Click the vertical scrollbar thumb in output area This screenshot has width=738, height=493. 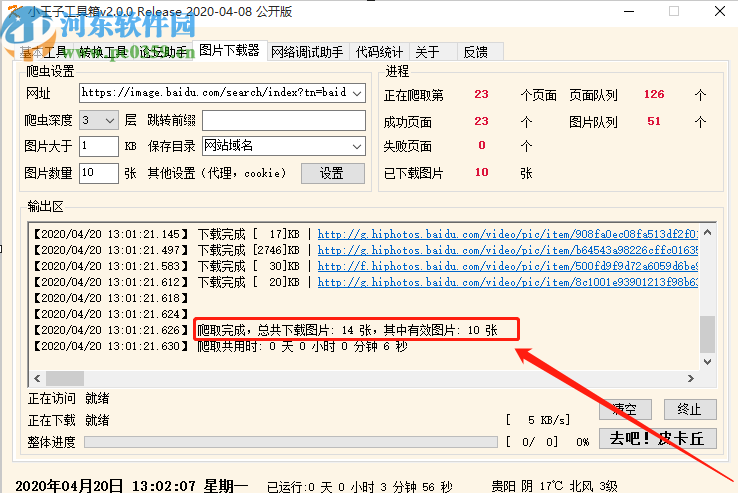[x=707, y=334]
